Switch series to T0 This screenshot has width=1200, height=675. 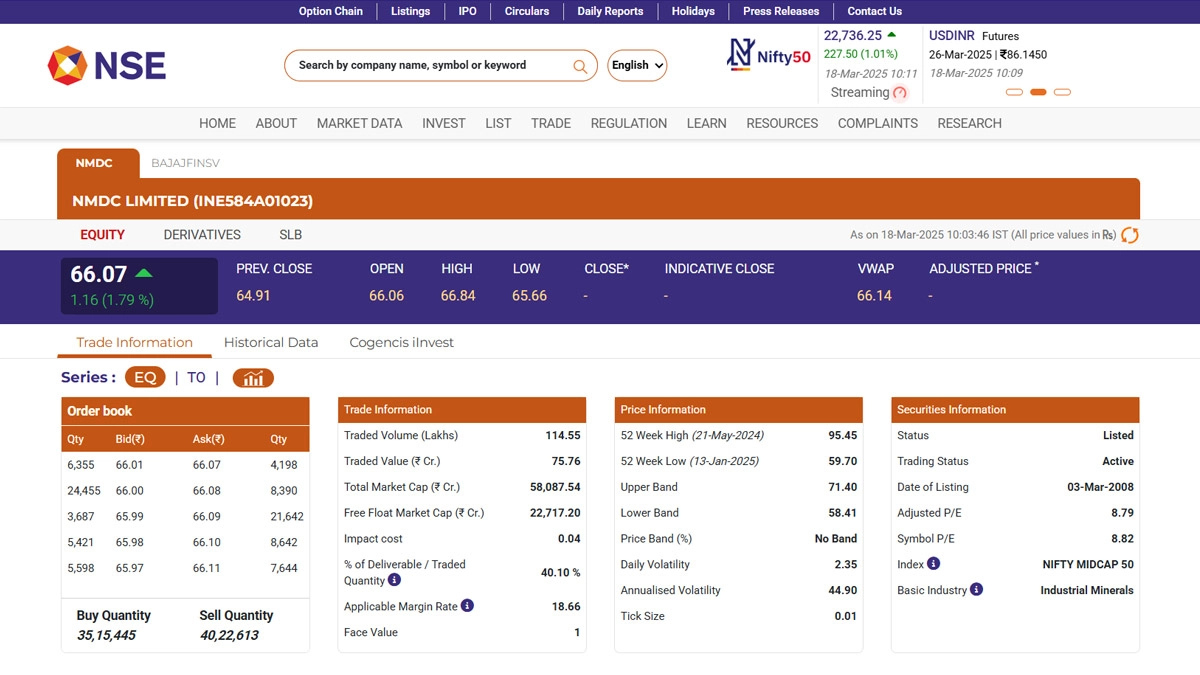tap(196, 378)
